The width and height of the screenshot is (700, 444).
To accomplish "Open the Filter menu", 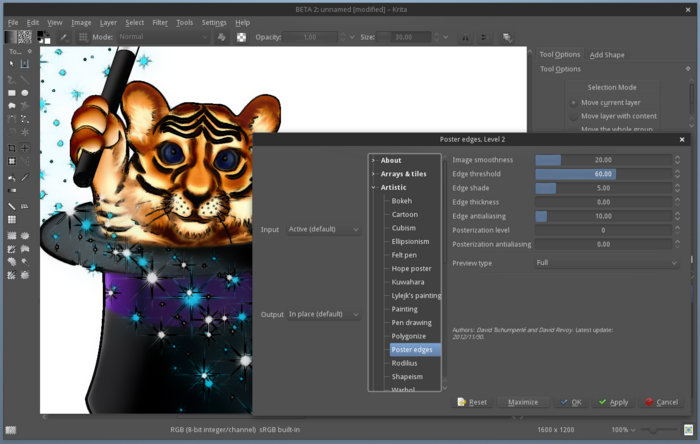I will 159,22.
